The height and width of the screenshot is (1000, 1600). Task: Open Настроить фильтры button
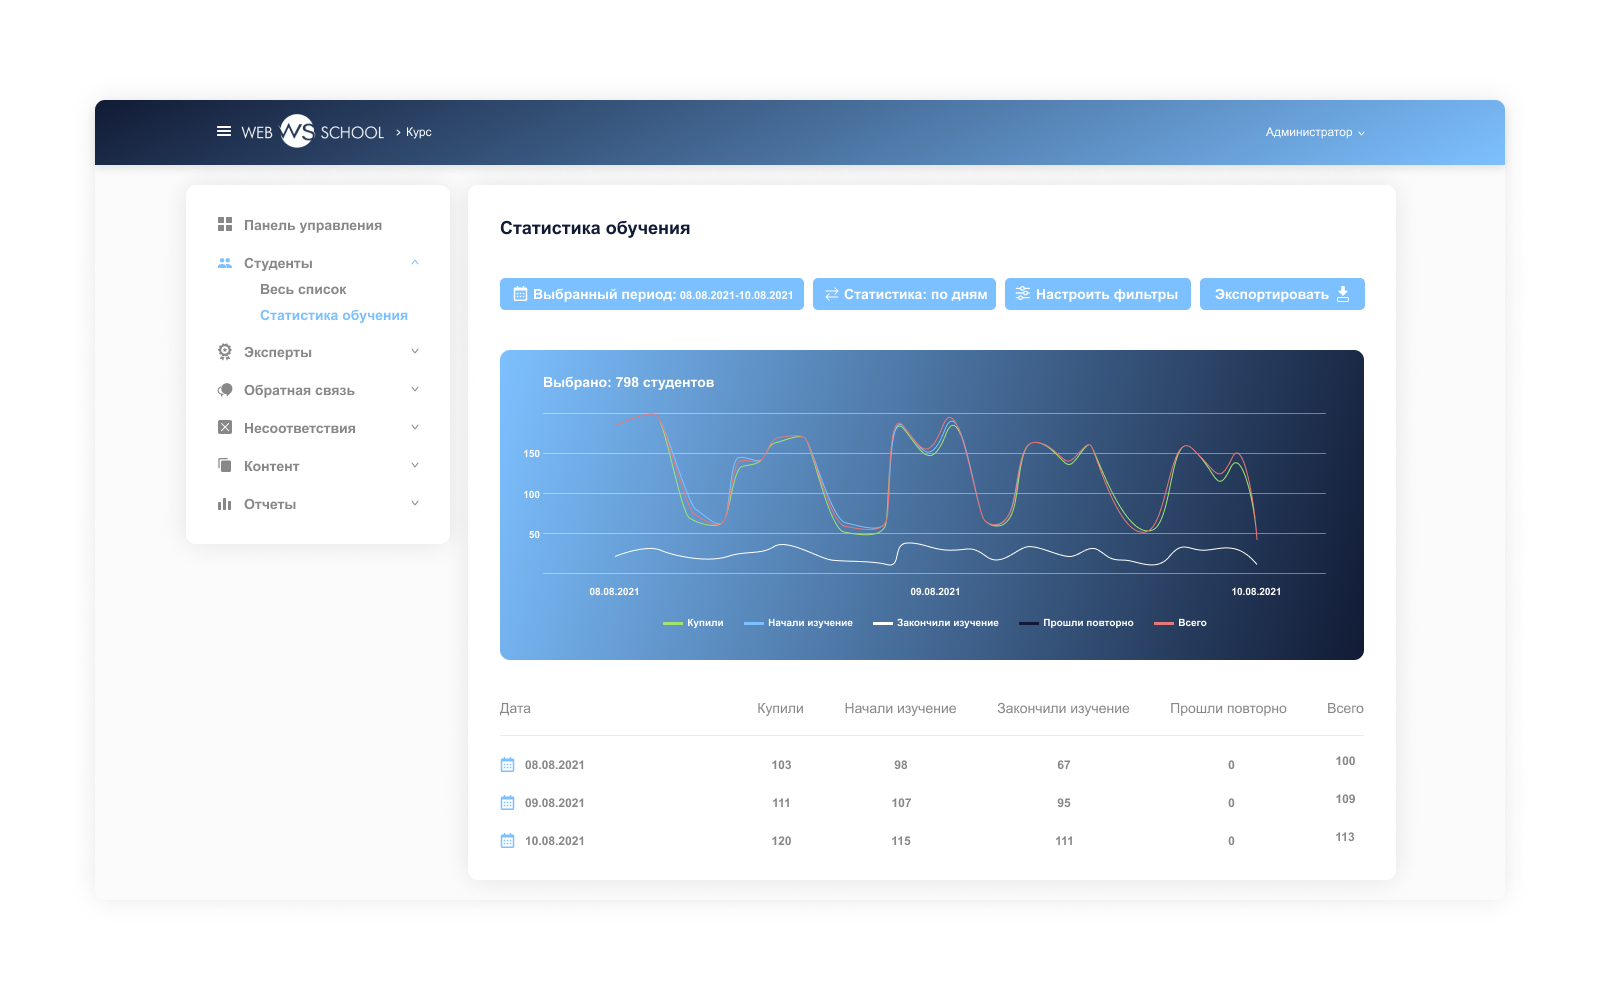(x=1098, y=294)
